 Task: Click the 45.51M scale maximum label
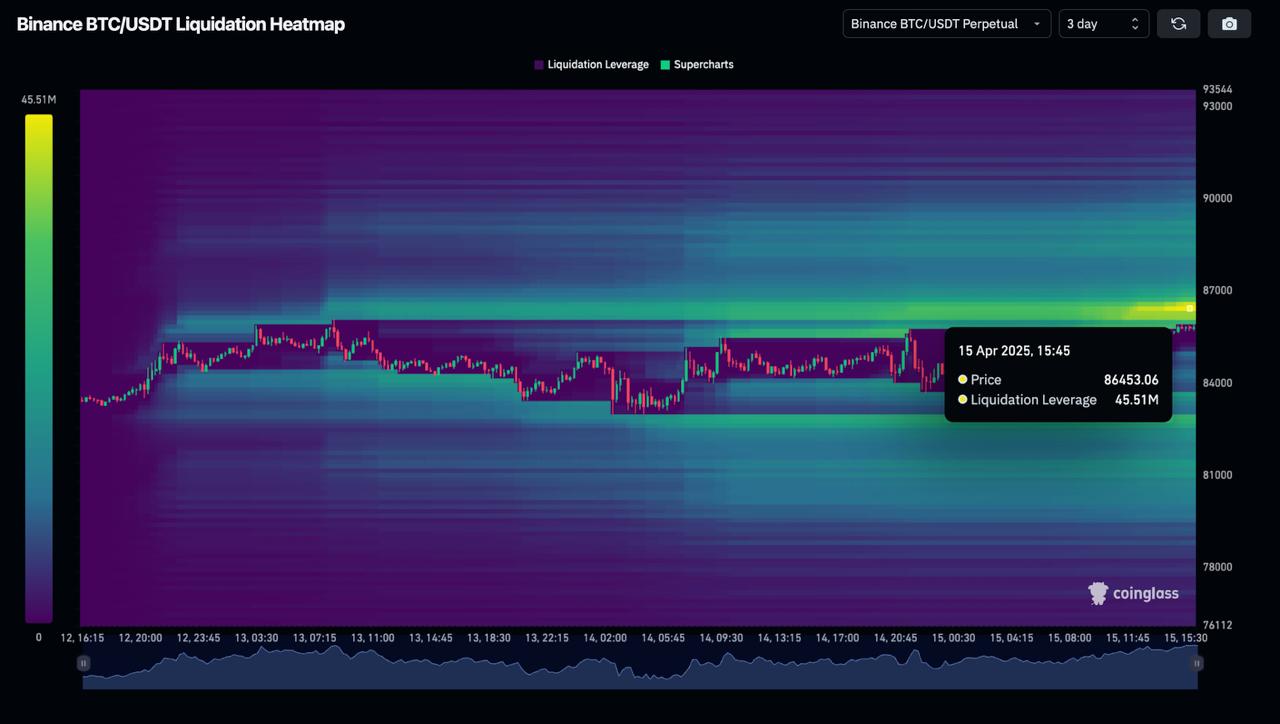(39, 100)
